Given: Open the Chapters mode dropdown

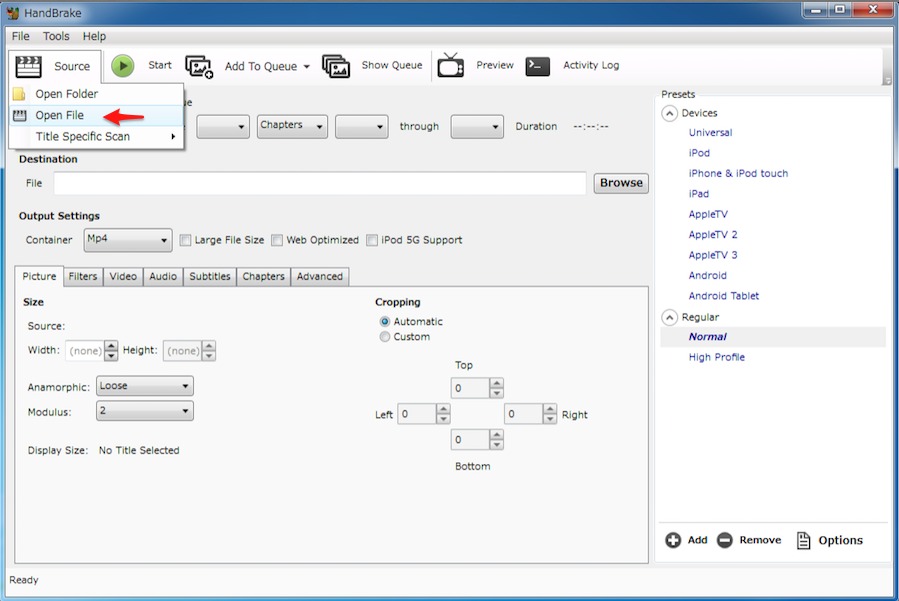Looking at the screenshot, I should (292, 126).
